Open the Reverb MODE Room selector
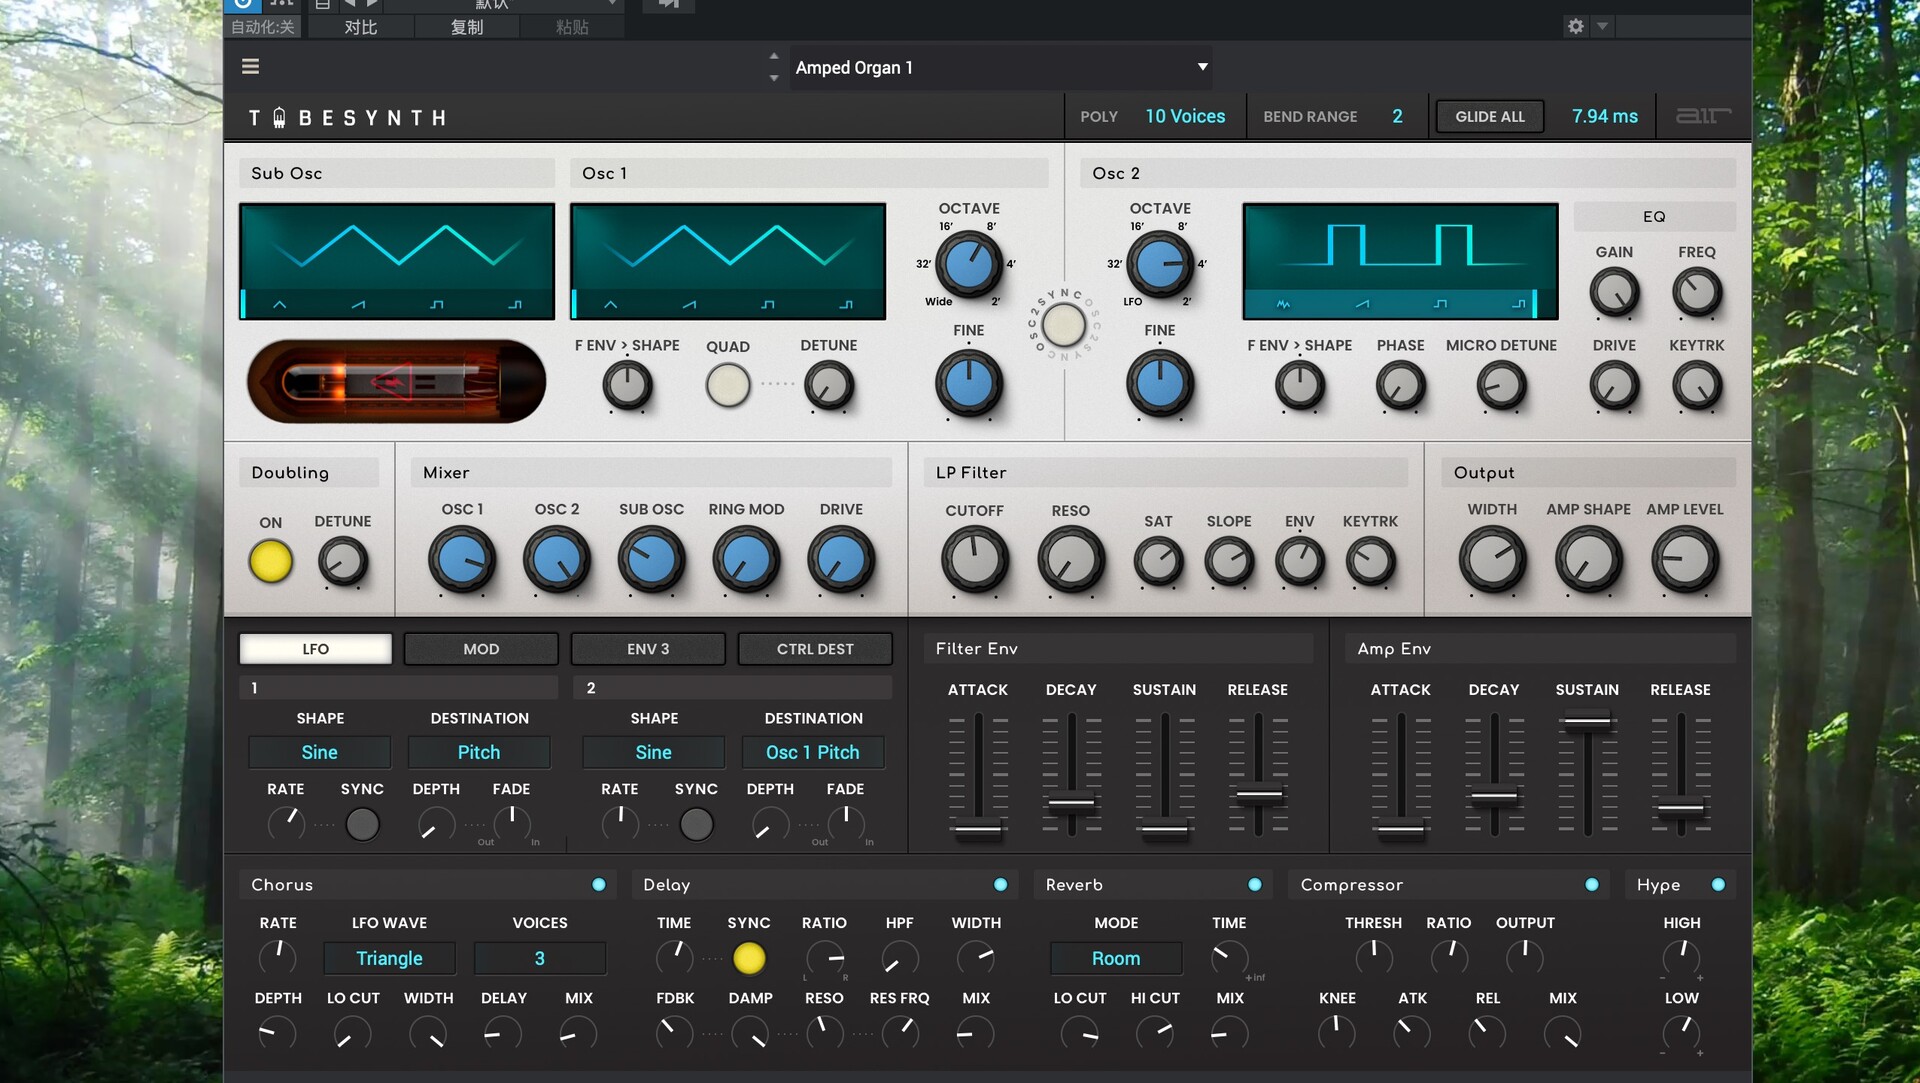Screen dimensions: 1920x1083 (x=1115, y=958)
